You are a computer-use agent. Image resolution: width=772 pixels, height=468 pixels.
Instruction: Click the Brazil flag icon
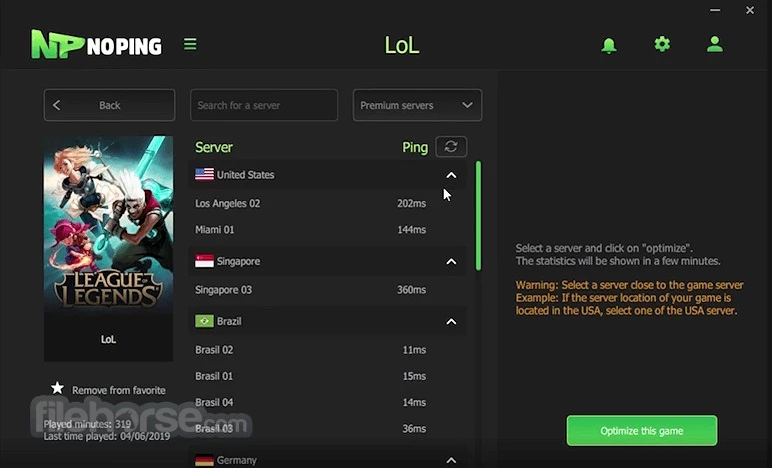pos(204,321)
